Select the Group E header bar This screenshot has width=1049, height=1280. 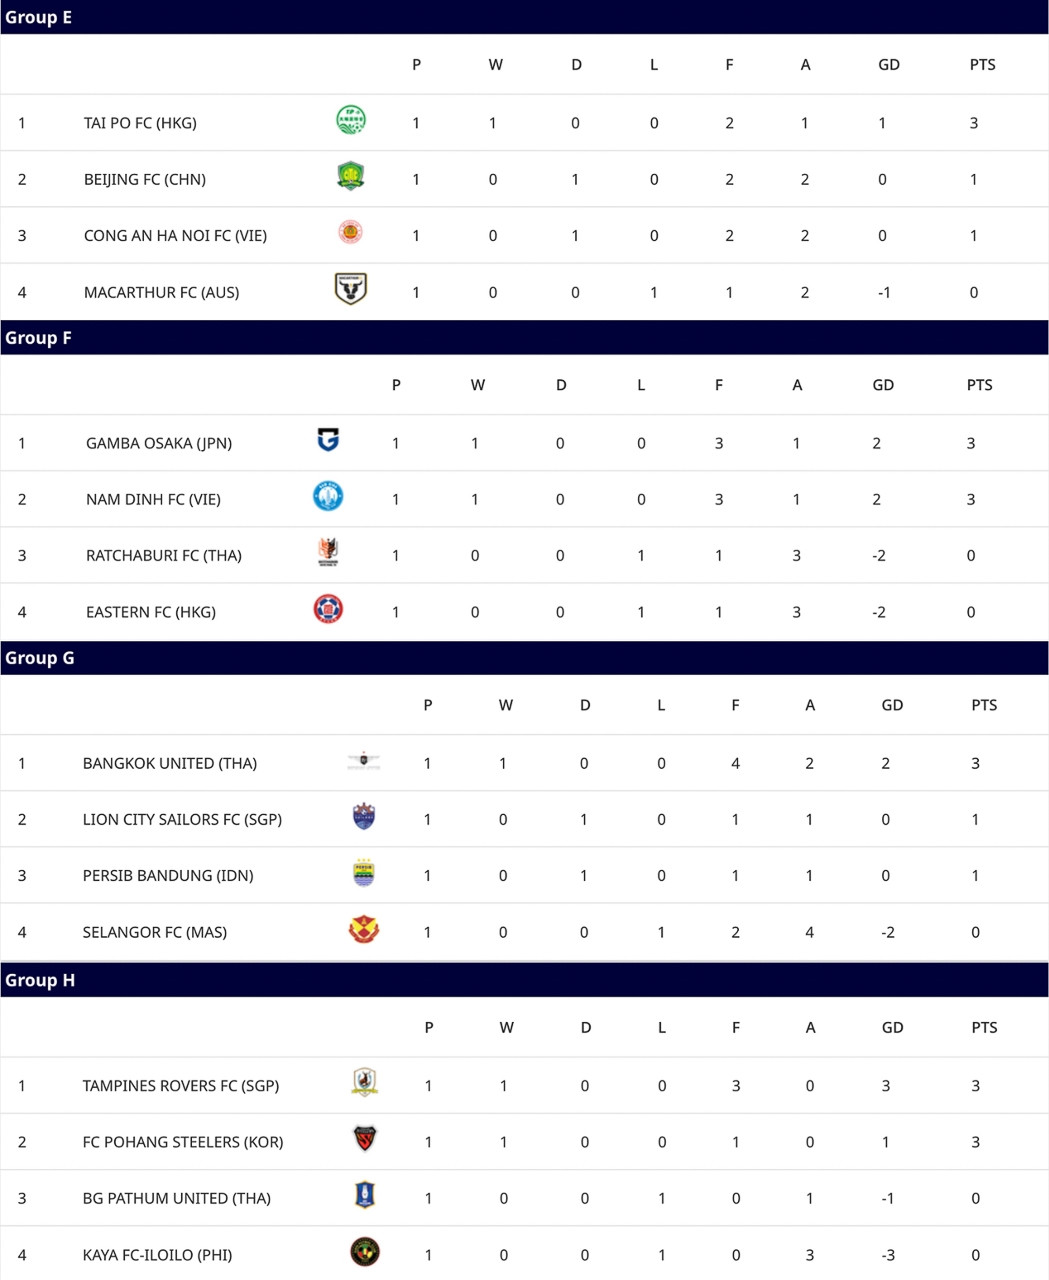pos(524,17)
